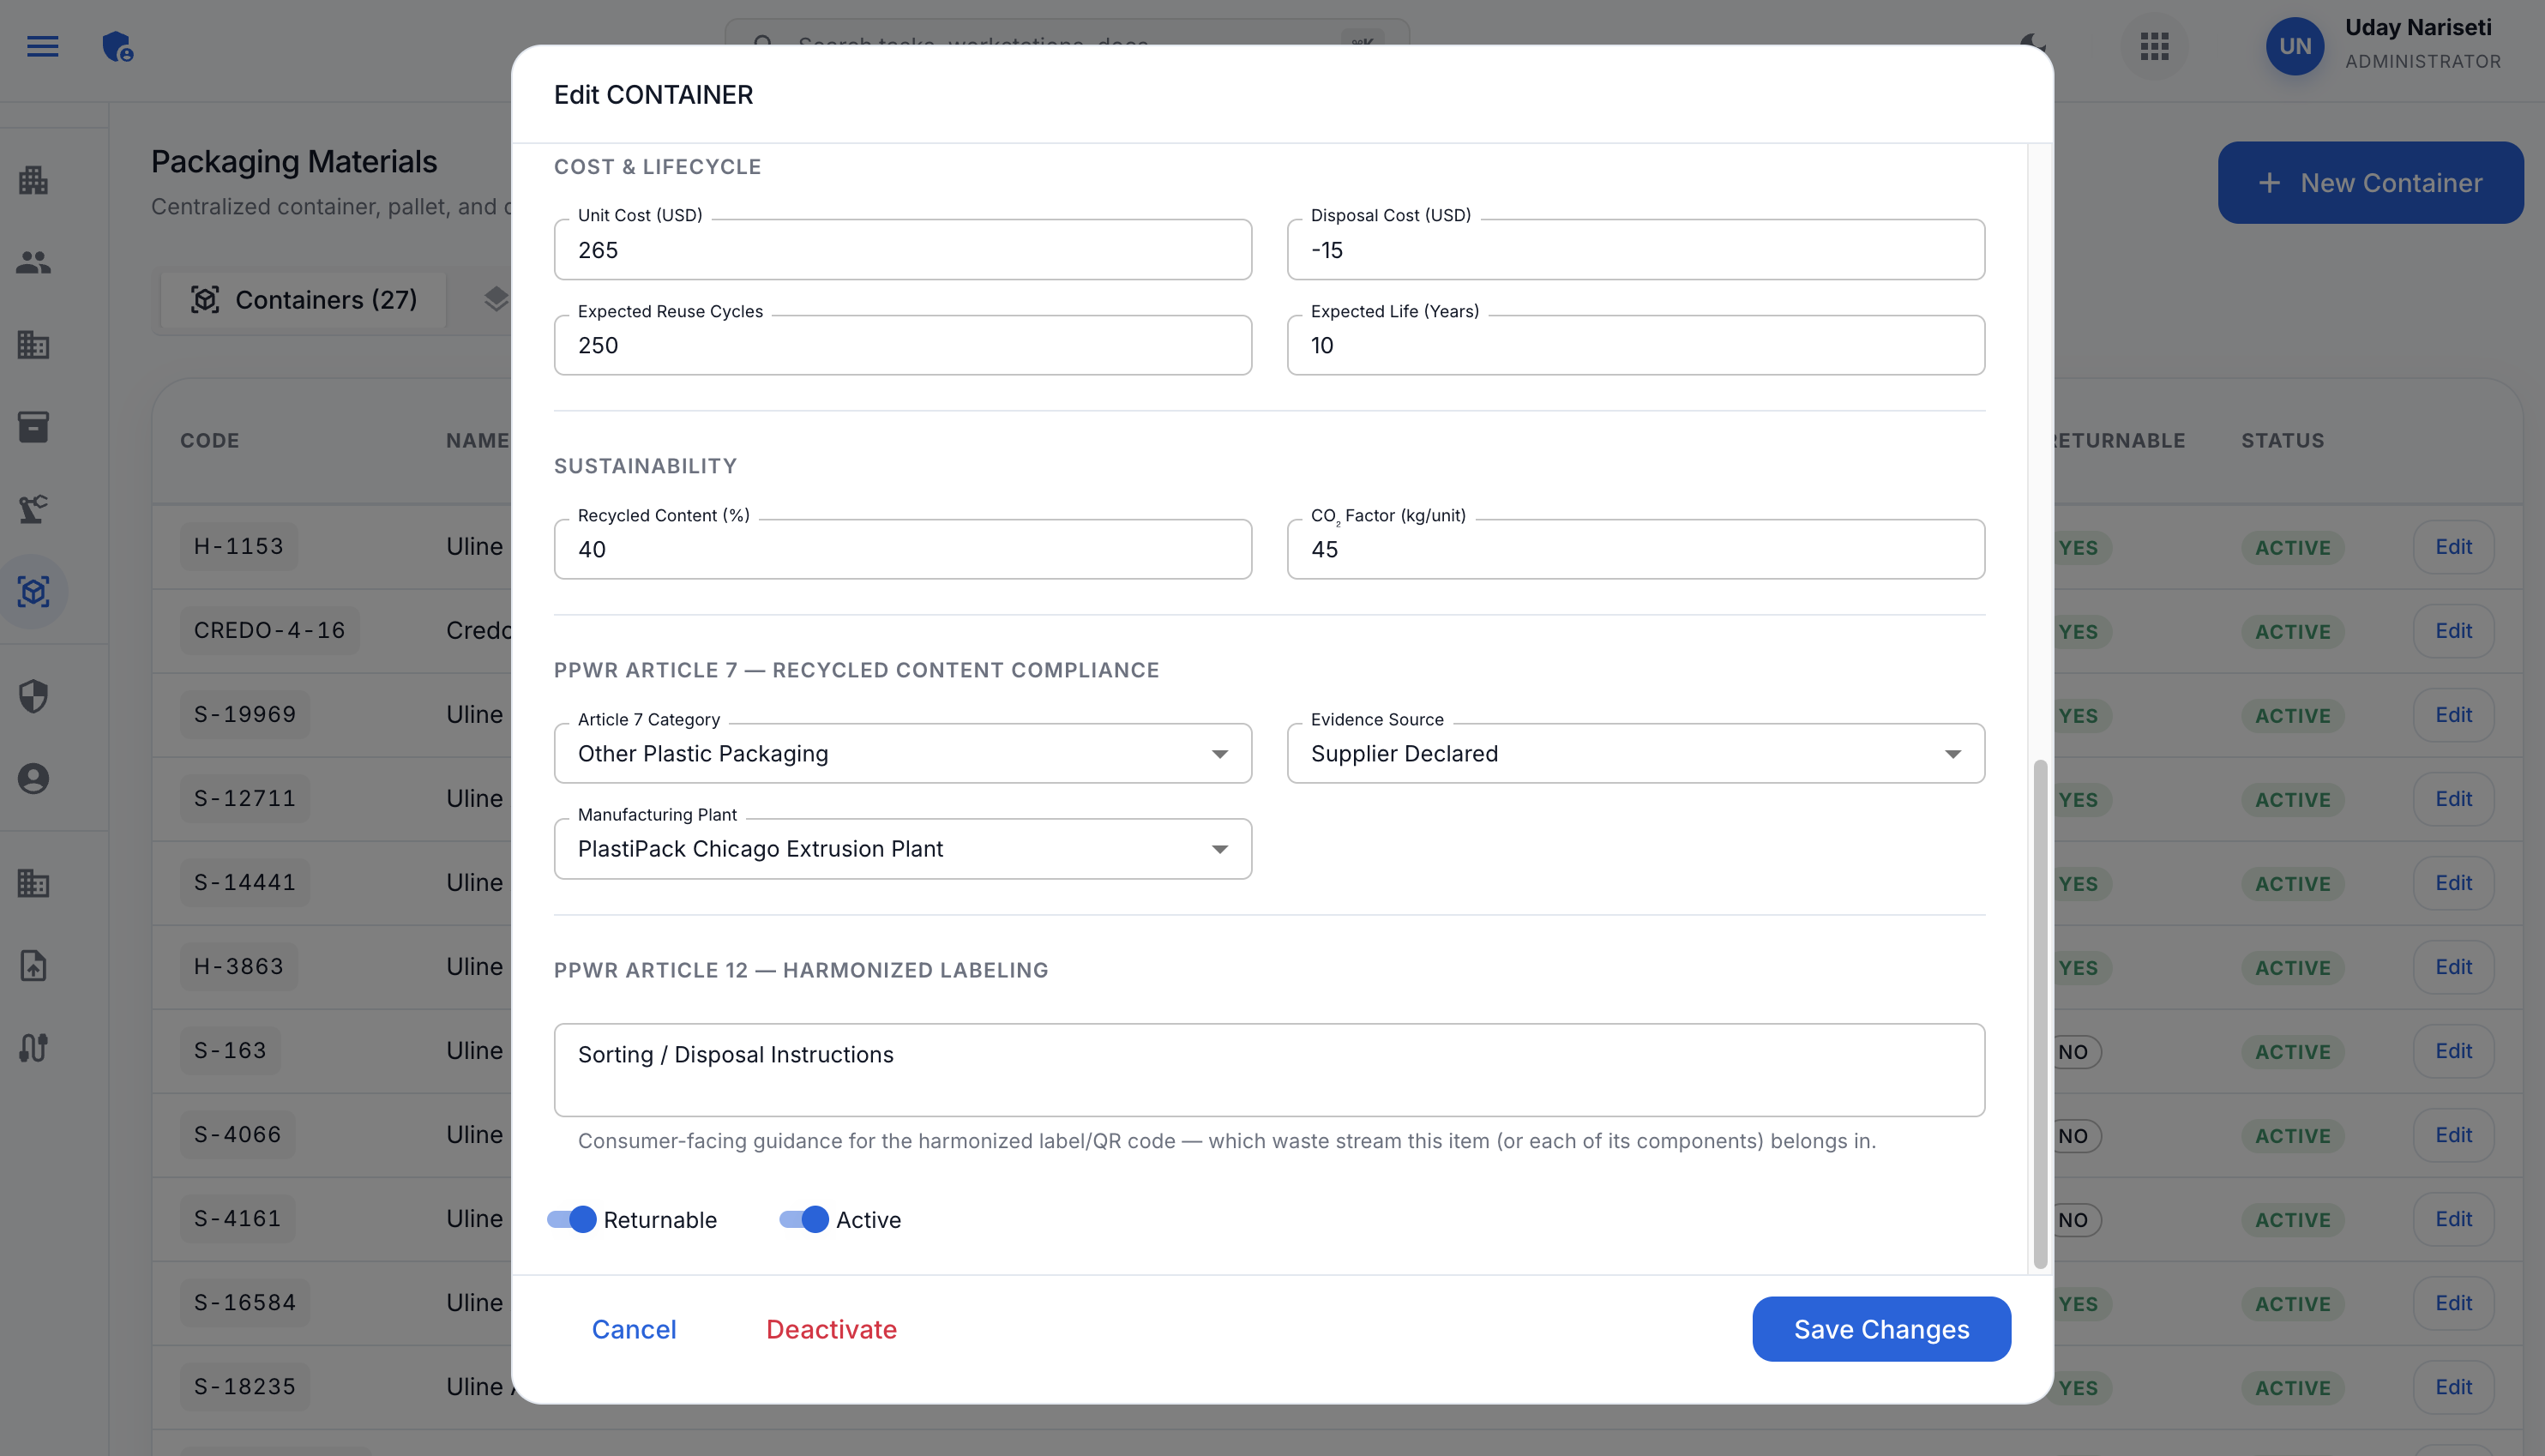Image resolution: width=2545 pixels, height=1456 pixels.
Task: Open the account circle sidebar icon
Action: click(33, 778)
